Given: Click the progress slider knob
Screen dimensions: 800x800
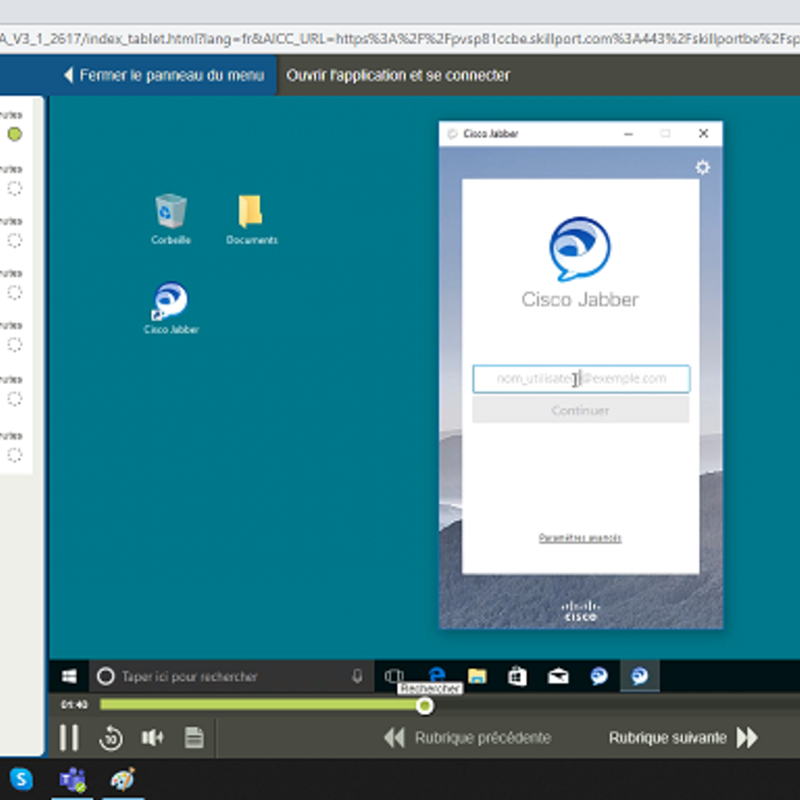Looking at the screenshot, I should pyautogui.click(x=424, y=706).
